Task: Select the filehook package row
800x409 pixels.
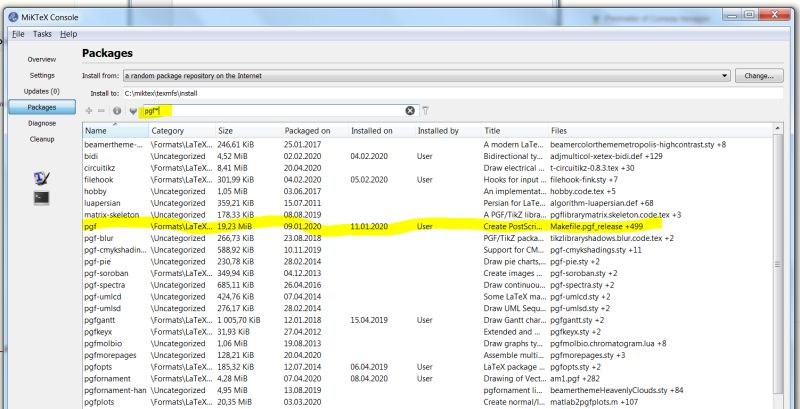Action: point(428,180)
